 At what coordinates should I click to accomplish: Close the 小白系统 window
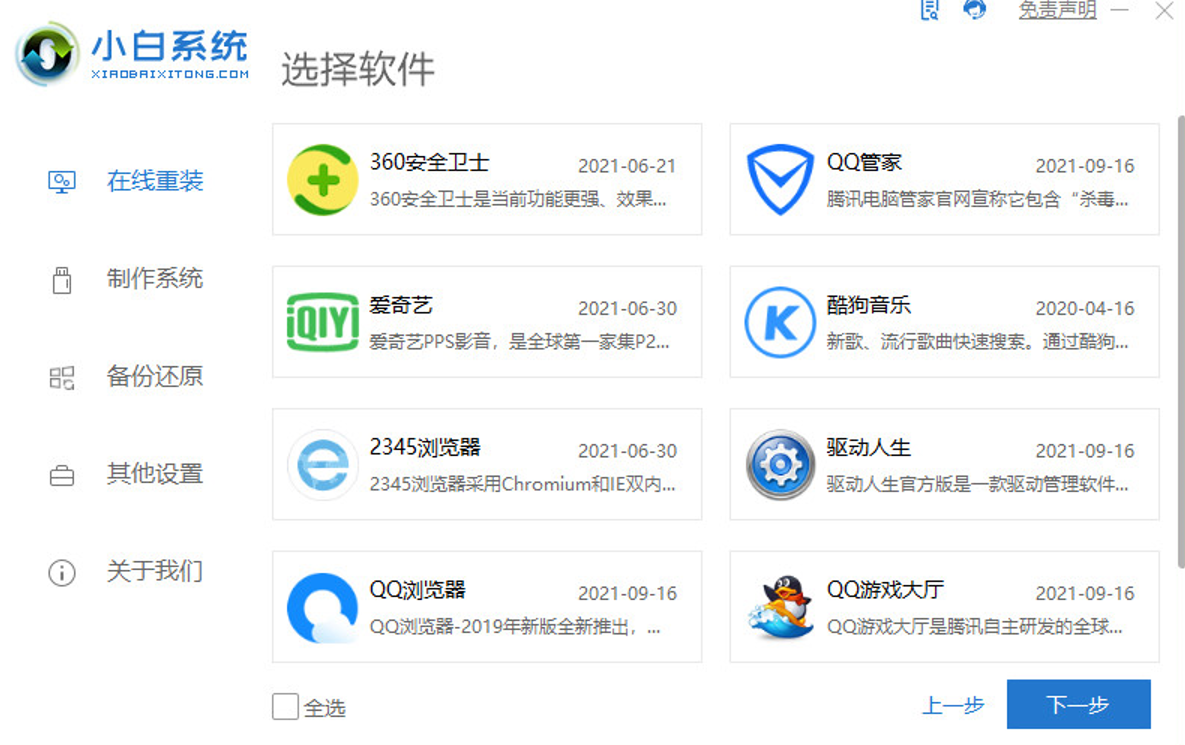[1165, 11]
